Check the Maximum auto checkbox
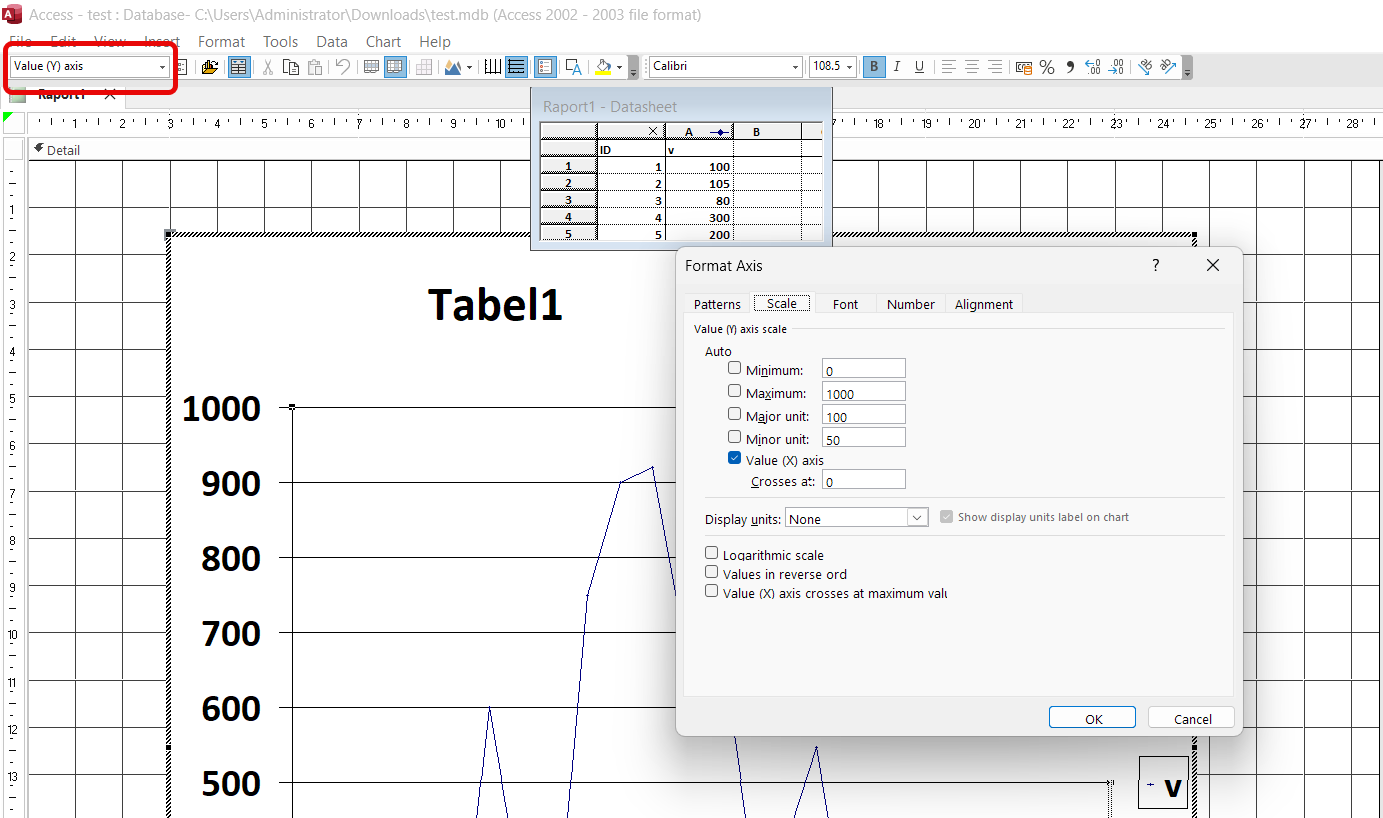1383x818 pixels. [735, 391]
